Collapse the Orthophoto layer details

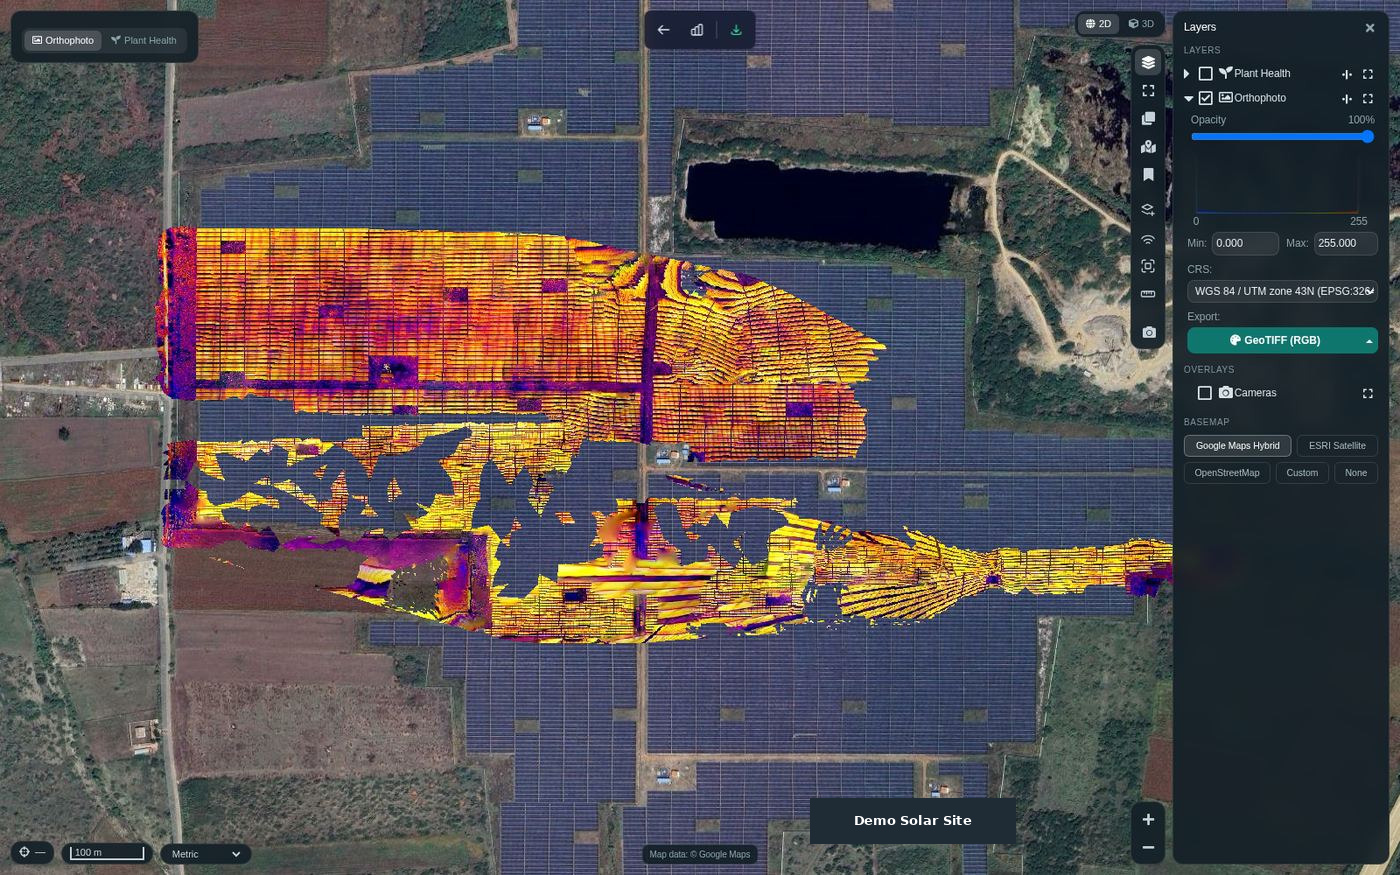pos(1188,98)
